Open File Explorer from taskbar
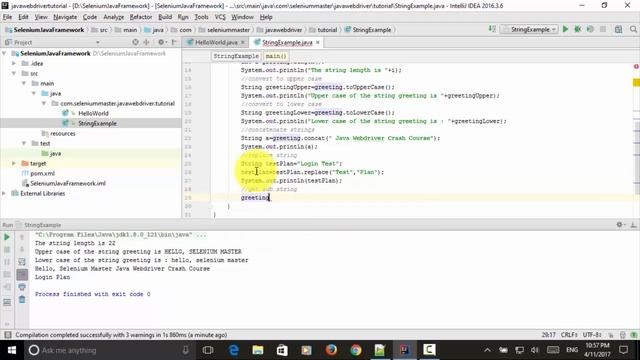 tap(258, 350)
